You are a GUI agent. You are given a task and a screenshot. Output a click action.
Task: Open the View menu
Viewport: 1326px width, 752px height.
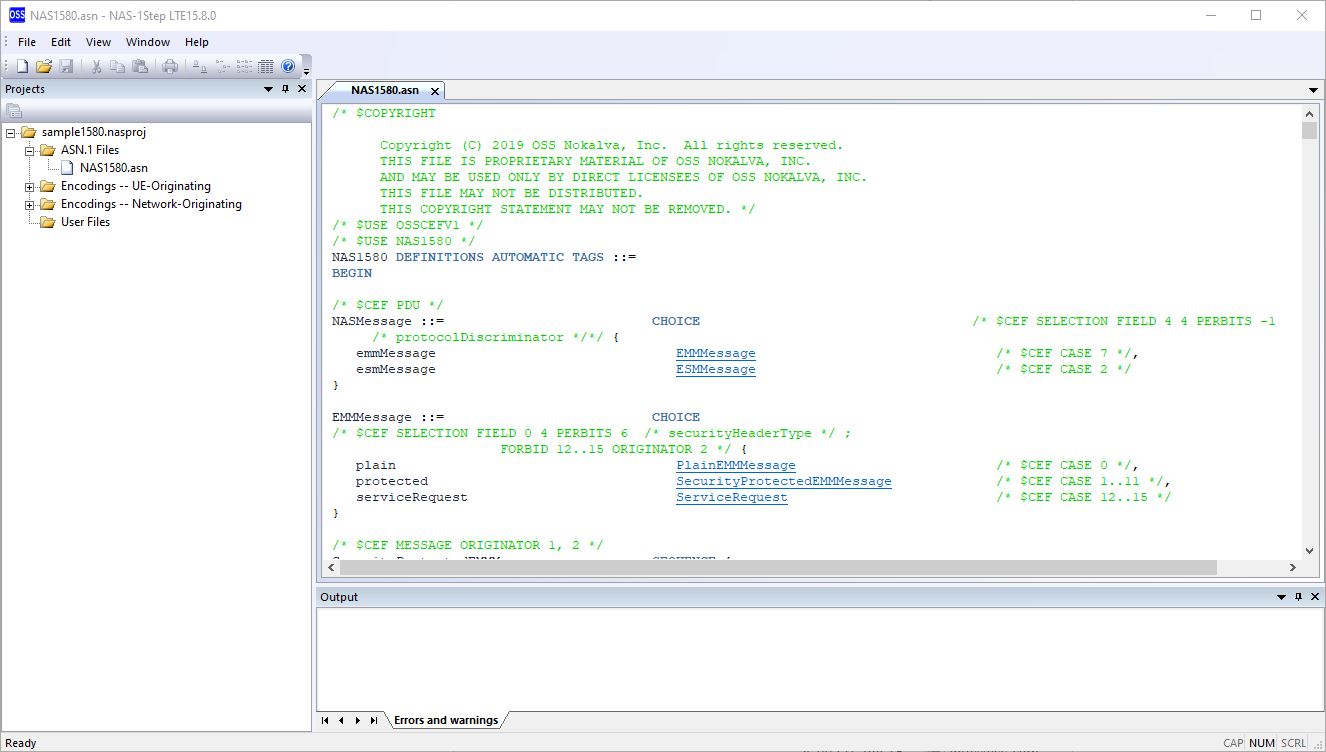(98, 42)
